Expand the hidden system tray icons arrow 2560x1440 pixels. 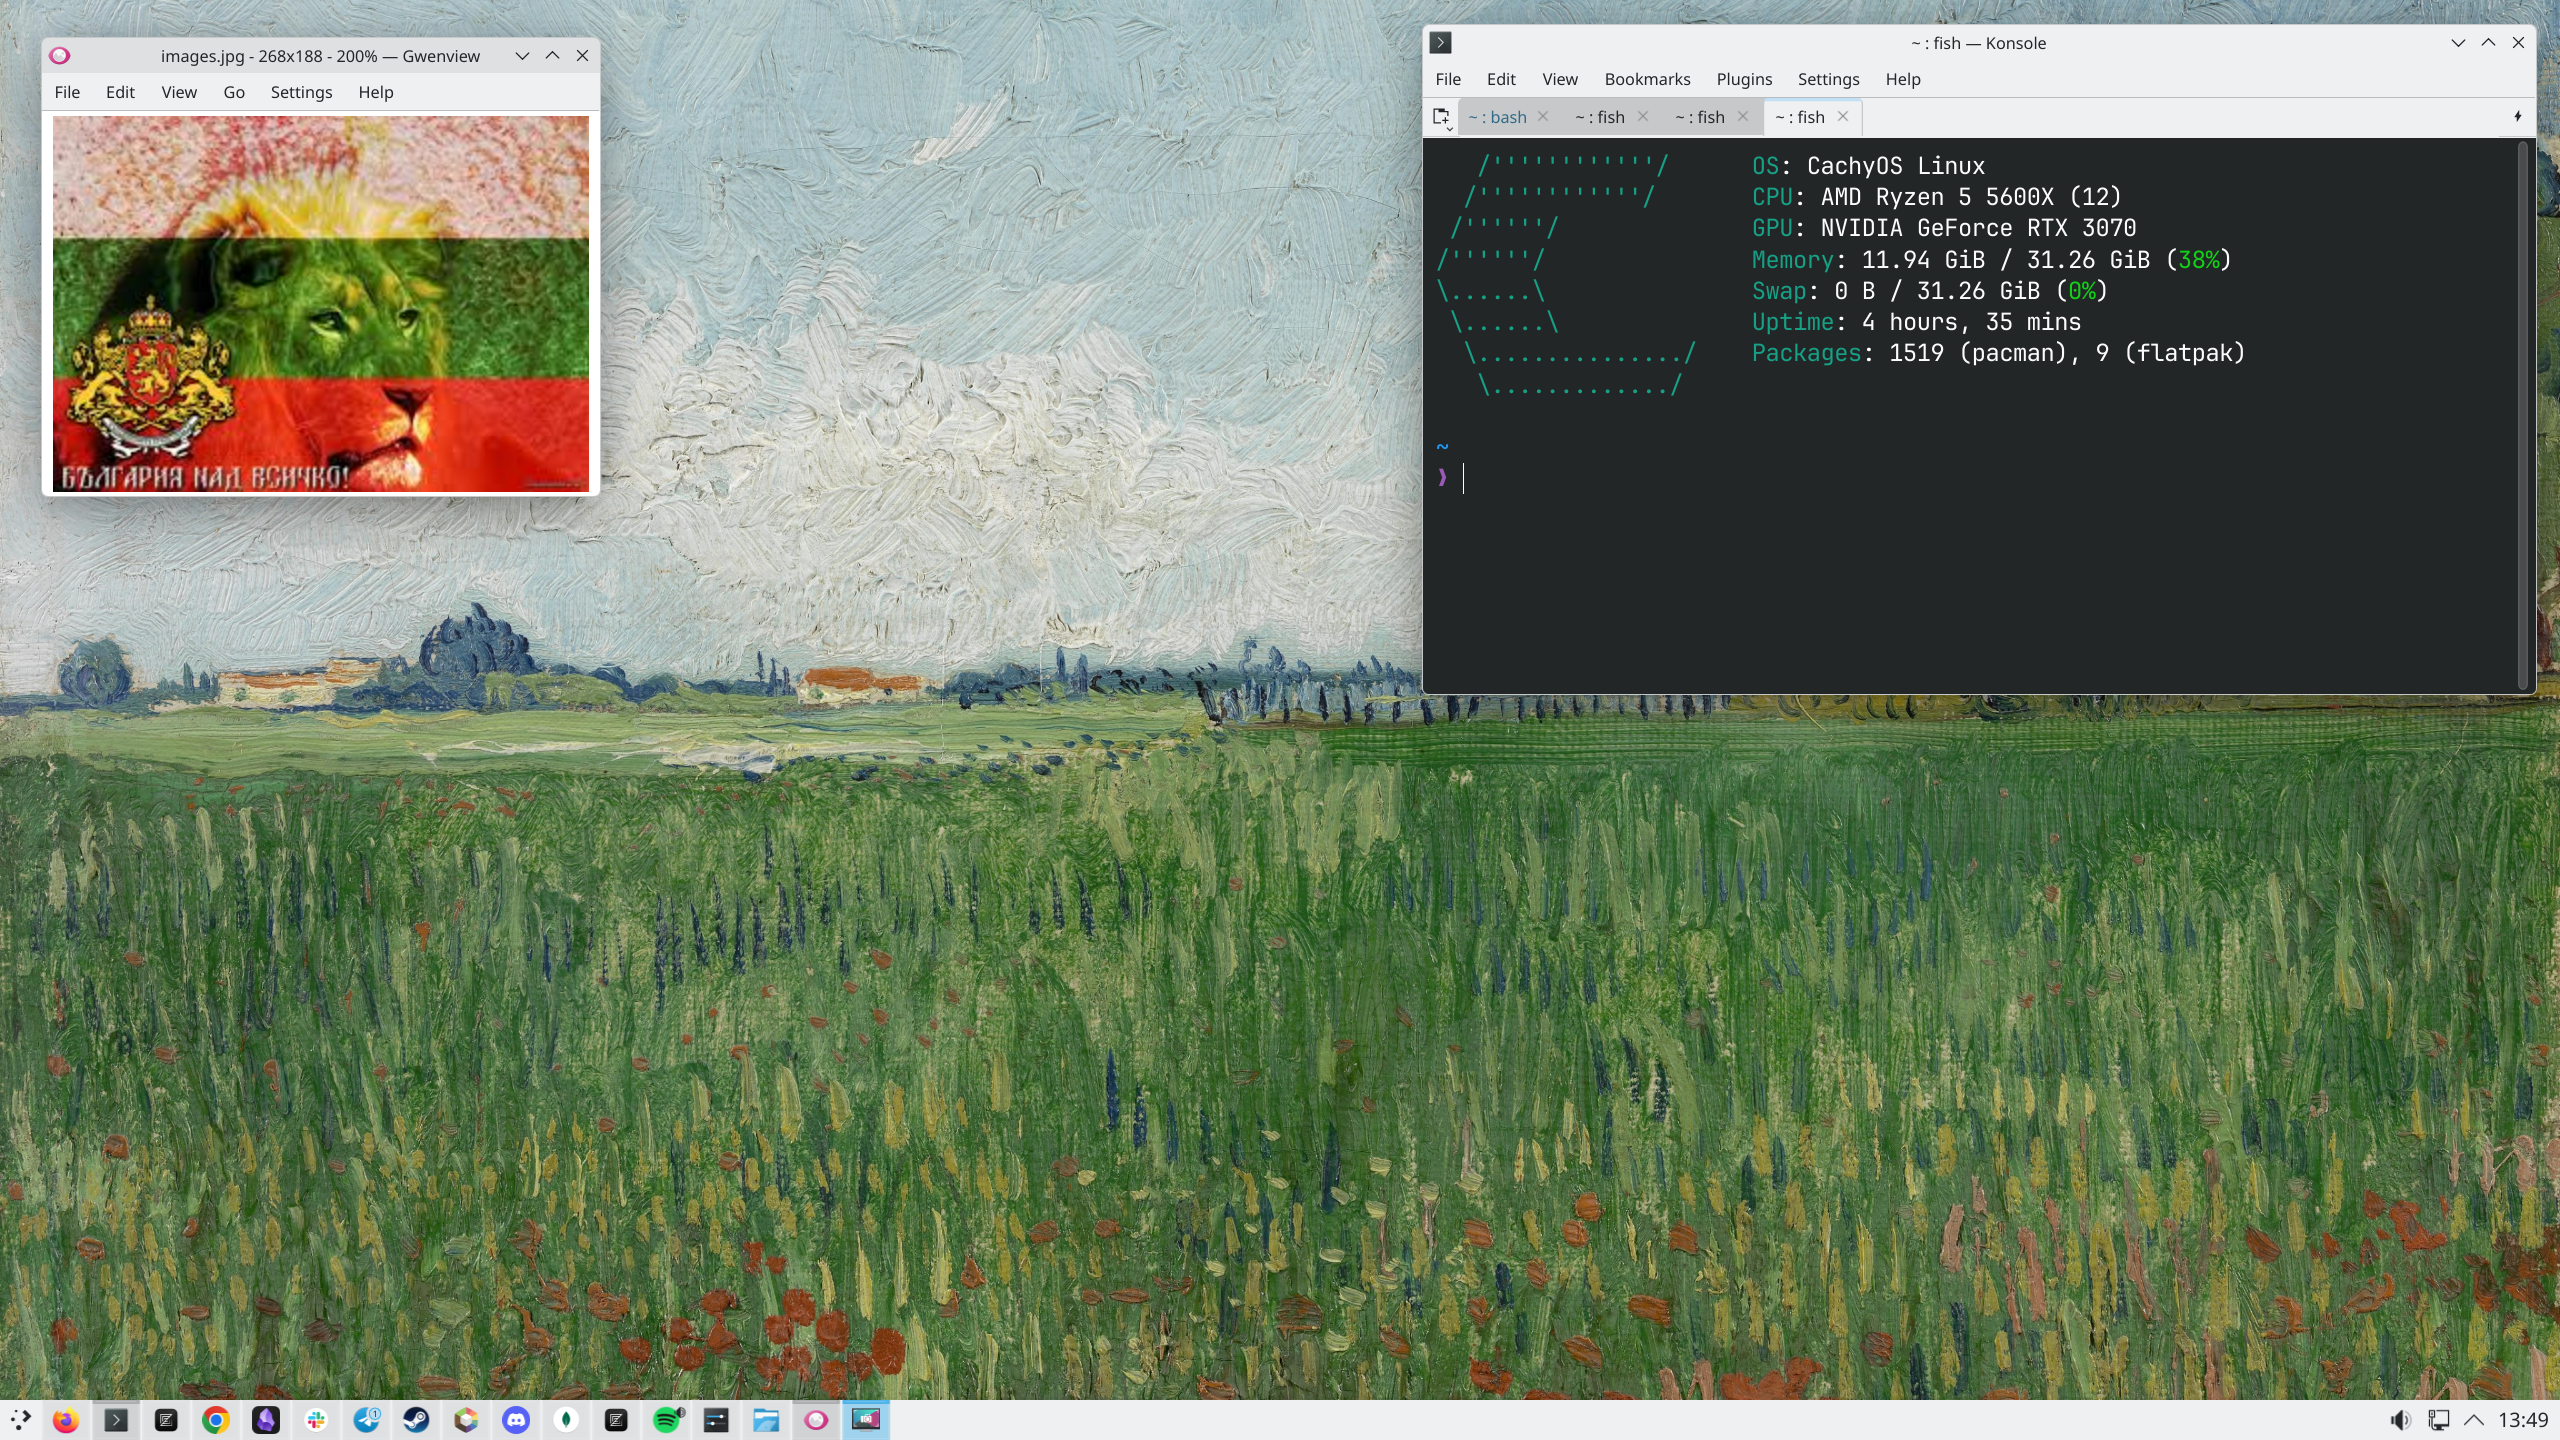pyautogui.click(x=2474, y=1420)
